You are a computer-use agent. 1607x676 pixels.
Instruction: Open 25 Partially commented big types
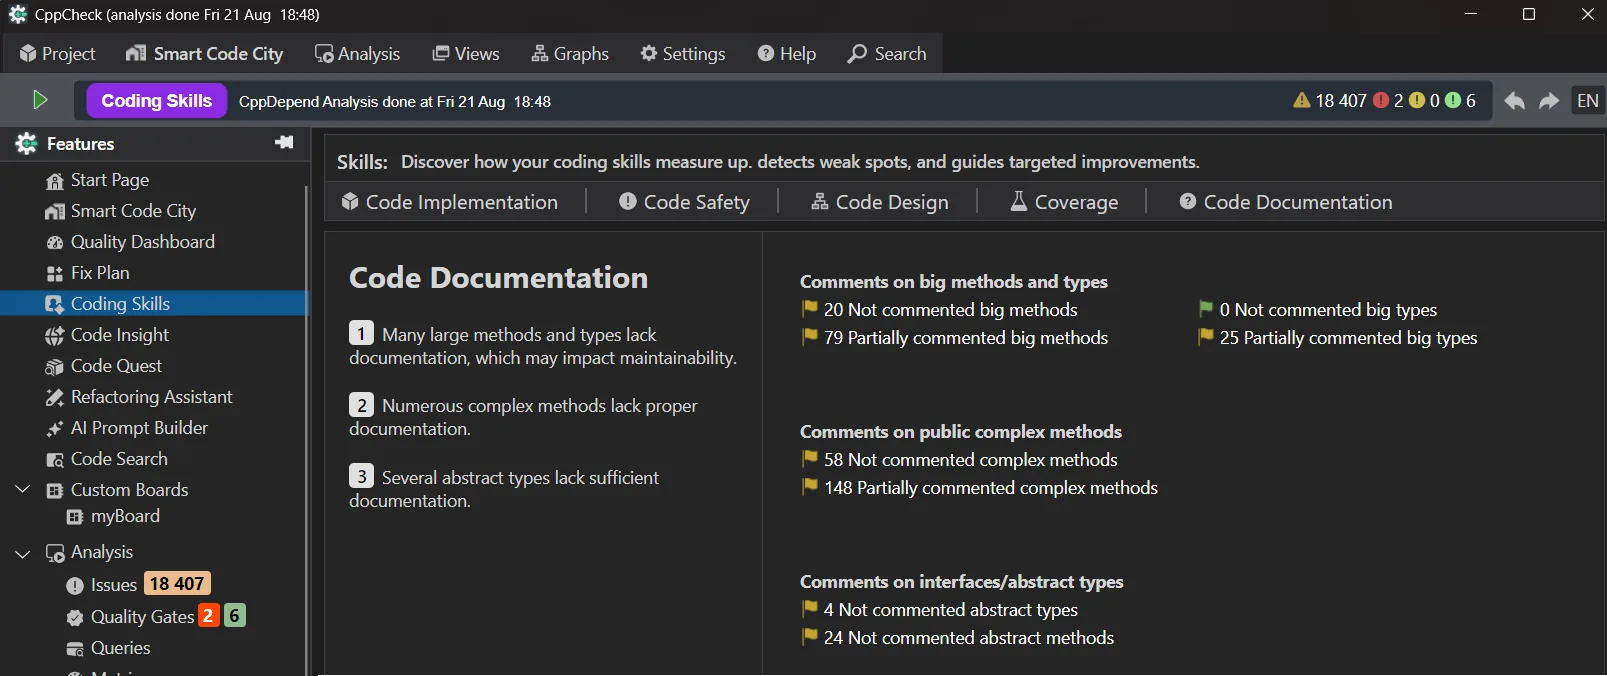[1348, 338]
